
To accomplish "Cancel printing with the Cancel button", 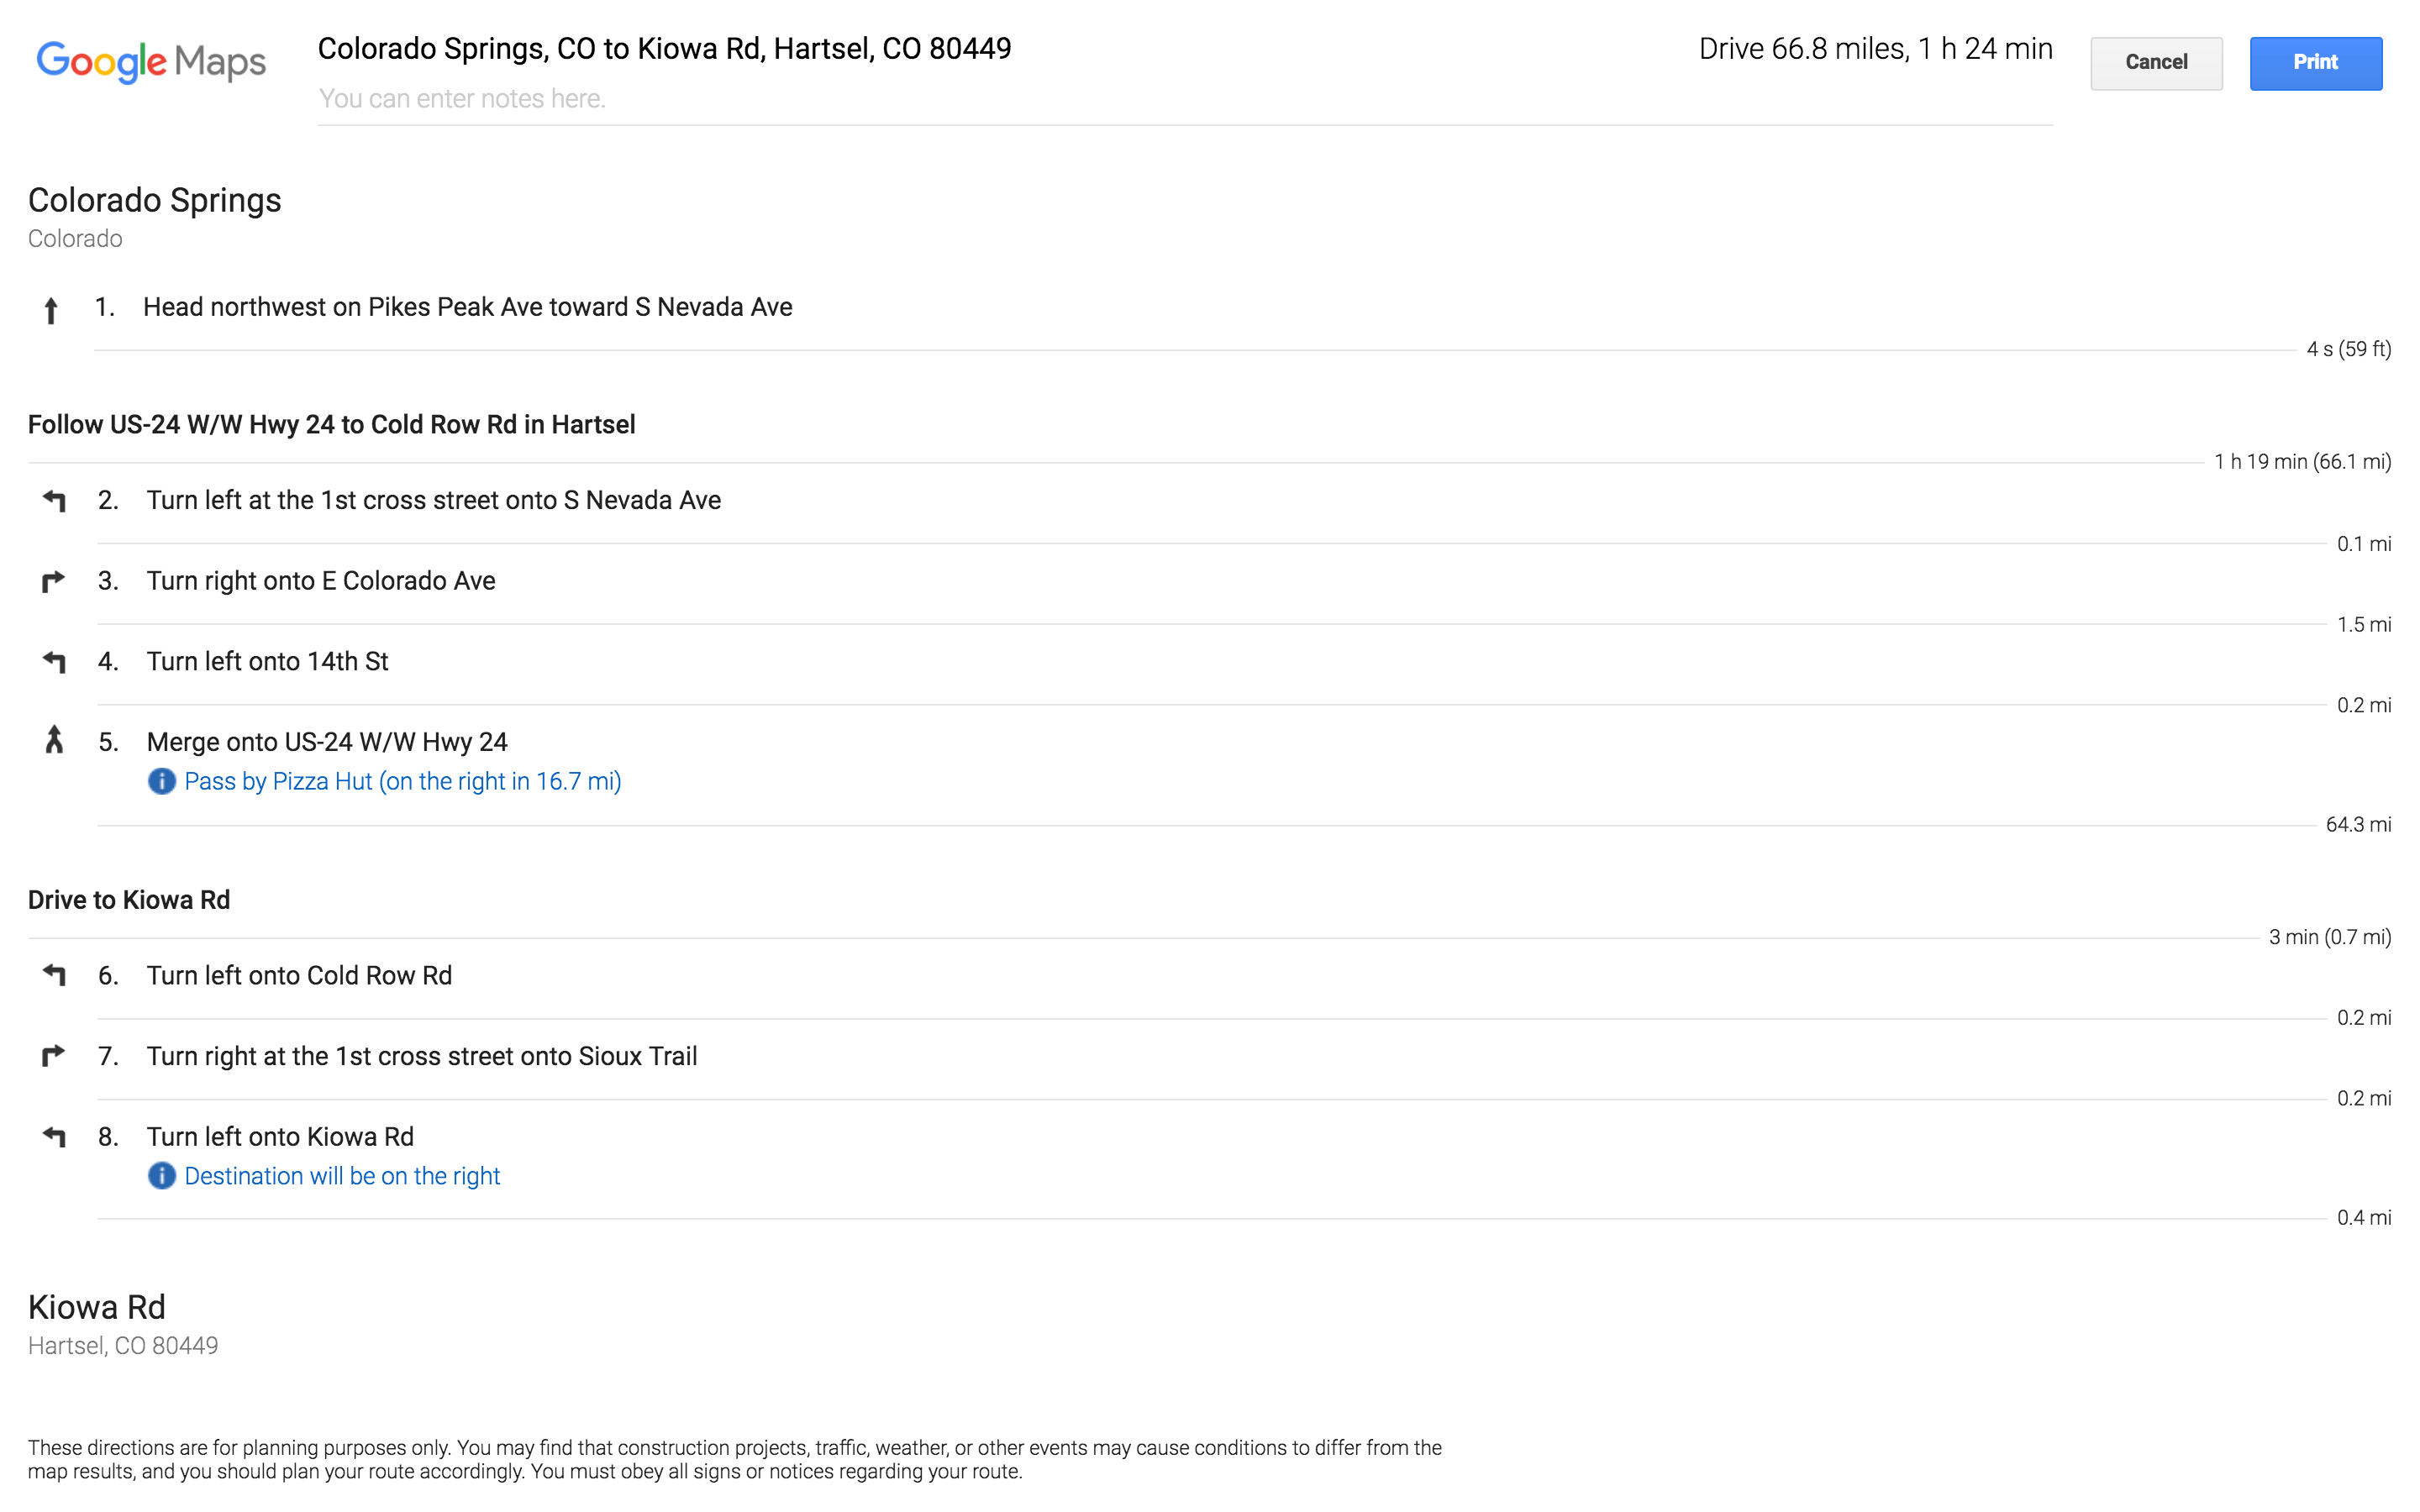I will click(2156, 63).
